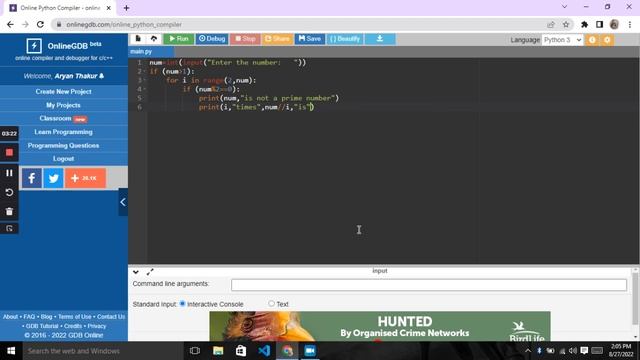Image resolution: width=640 pixels, height=360 pixels.
Task: Click the upload file icon in the toolbar
Action: 153,39
